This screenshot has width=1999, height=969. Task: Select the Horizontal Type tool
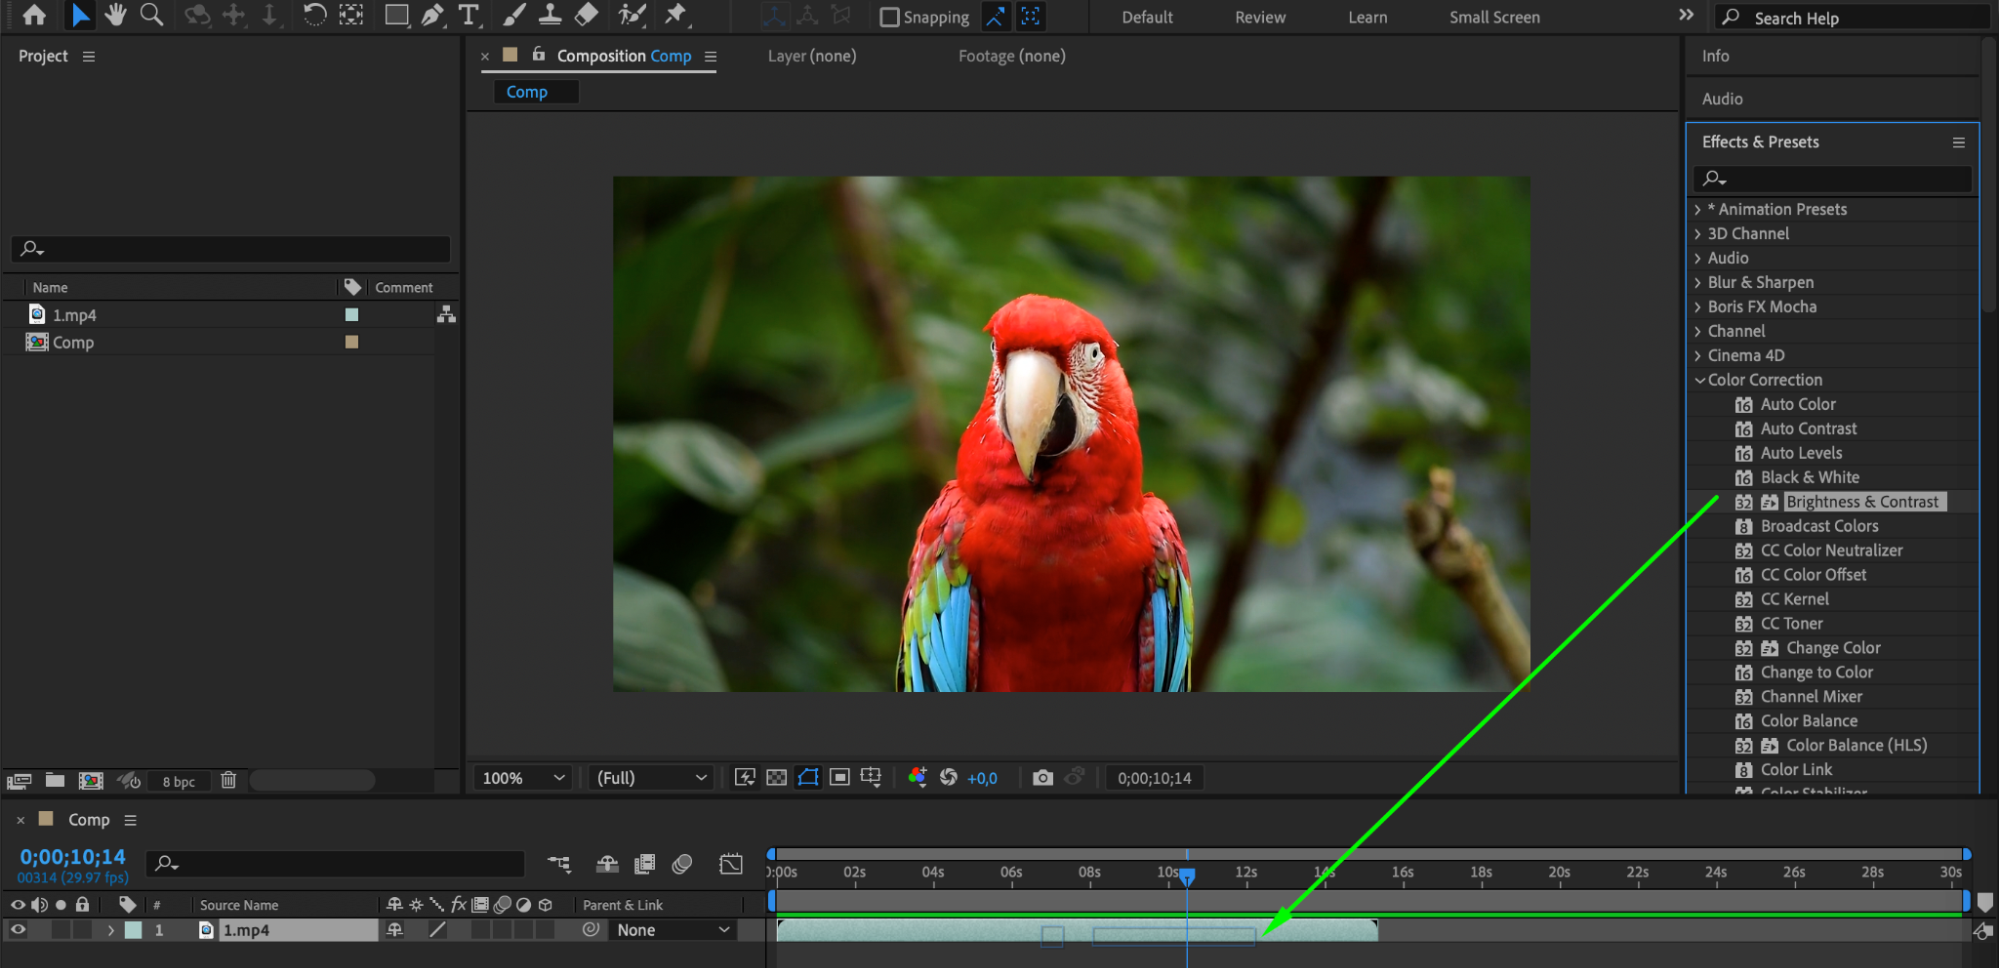(x=468, y=15)
